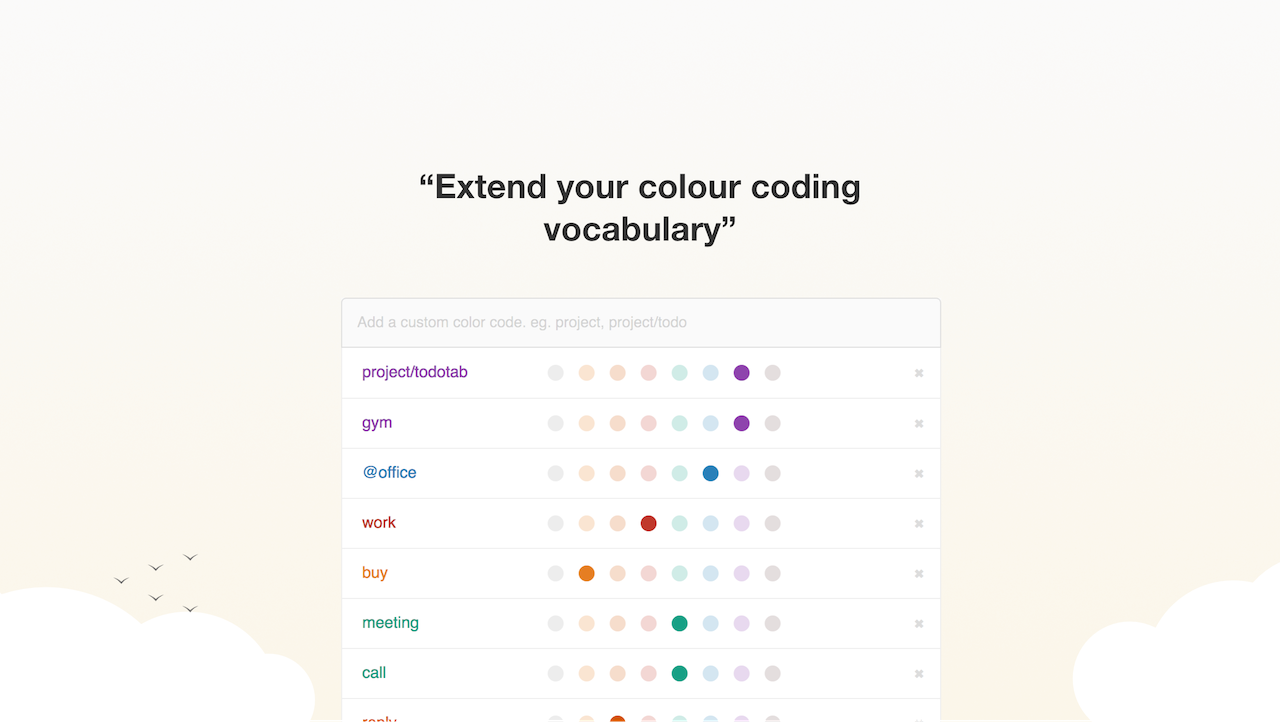The image size is (1280, 722).
Task: Click the project/todotab label text
Action: pos(415,372)
